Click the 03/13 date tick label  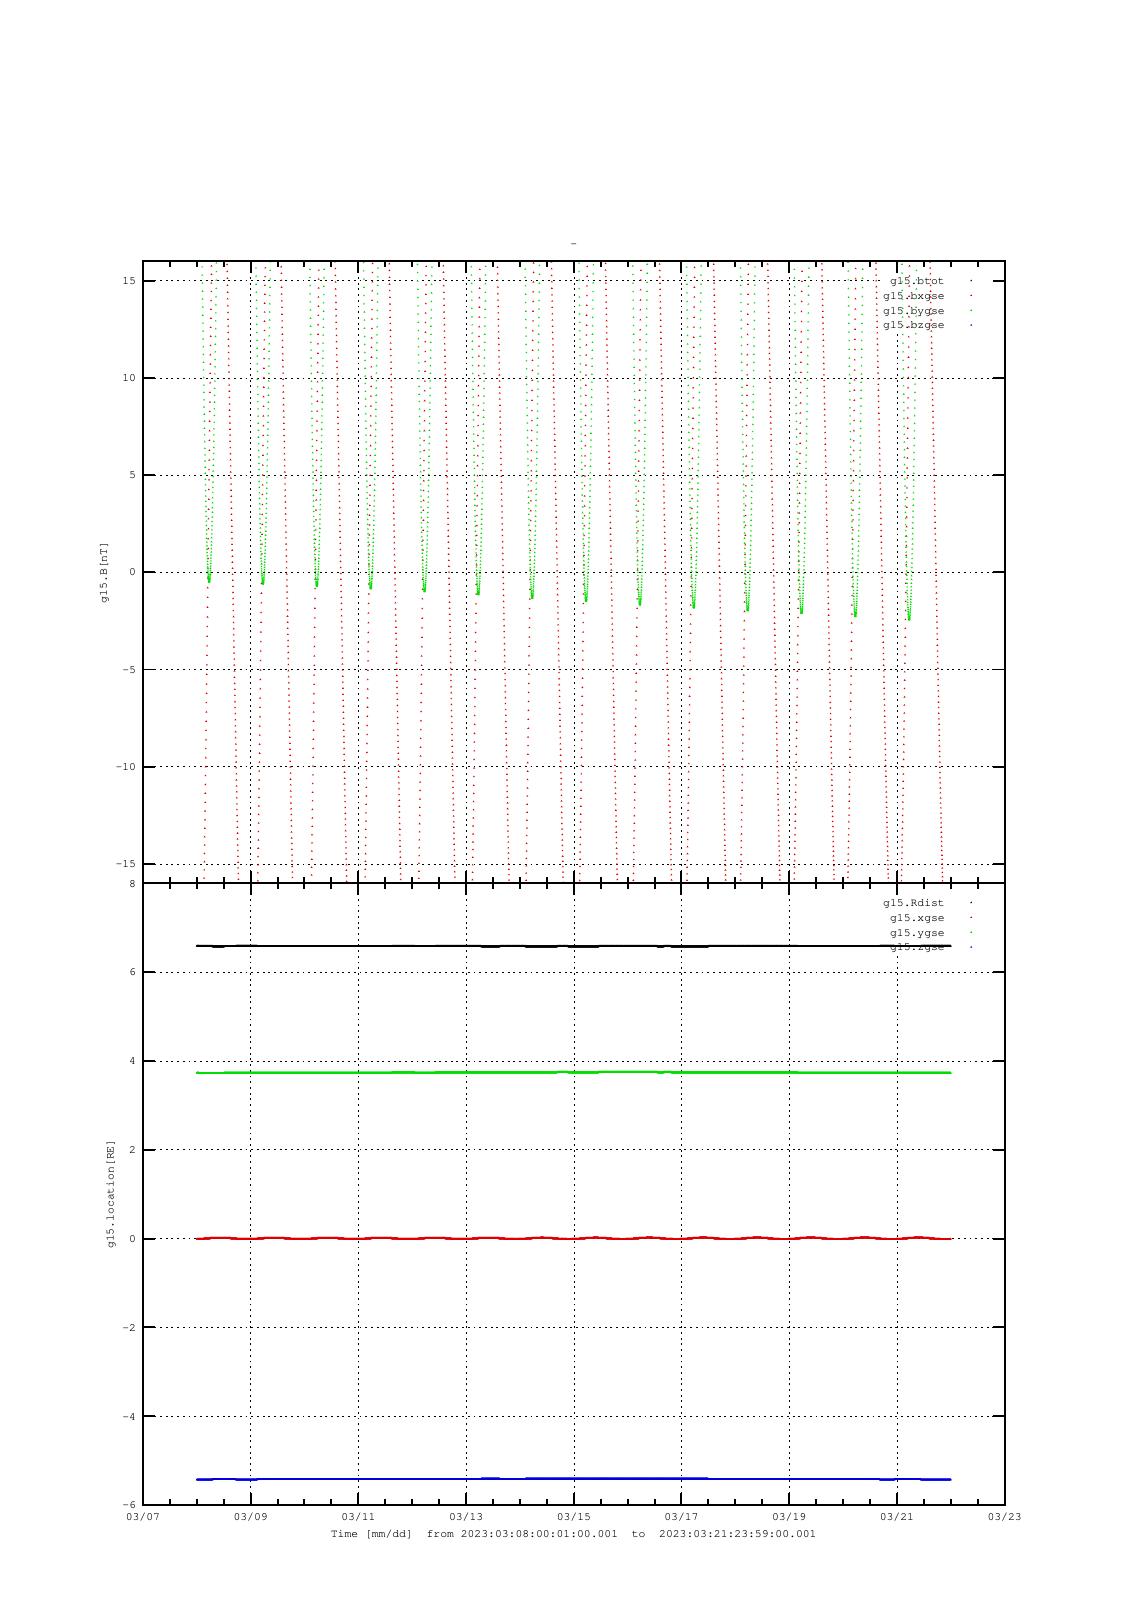tap(466, 1517)
